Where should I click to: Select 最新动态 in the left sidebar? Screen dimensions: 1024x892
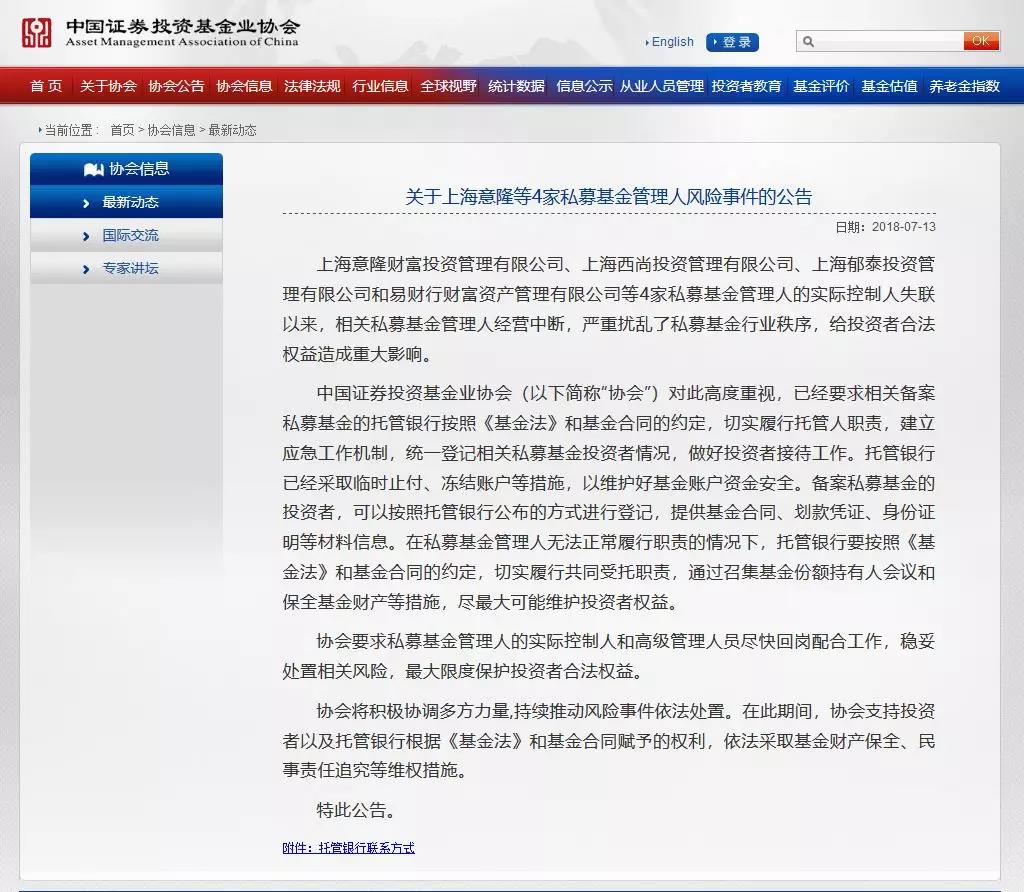(x=126, y=202)
